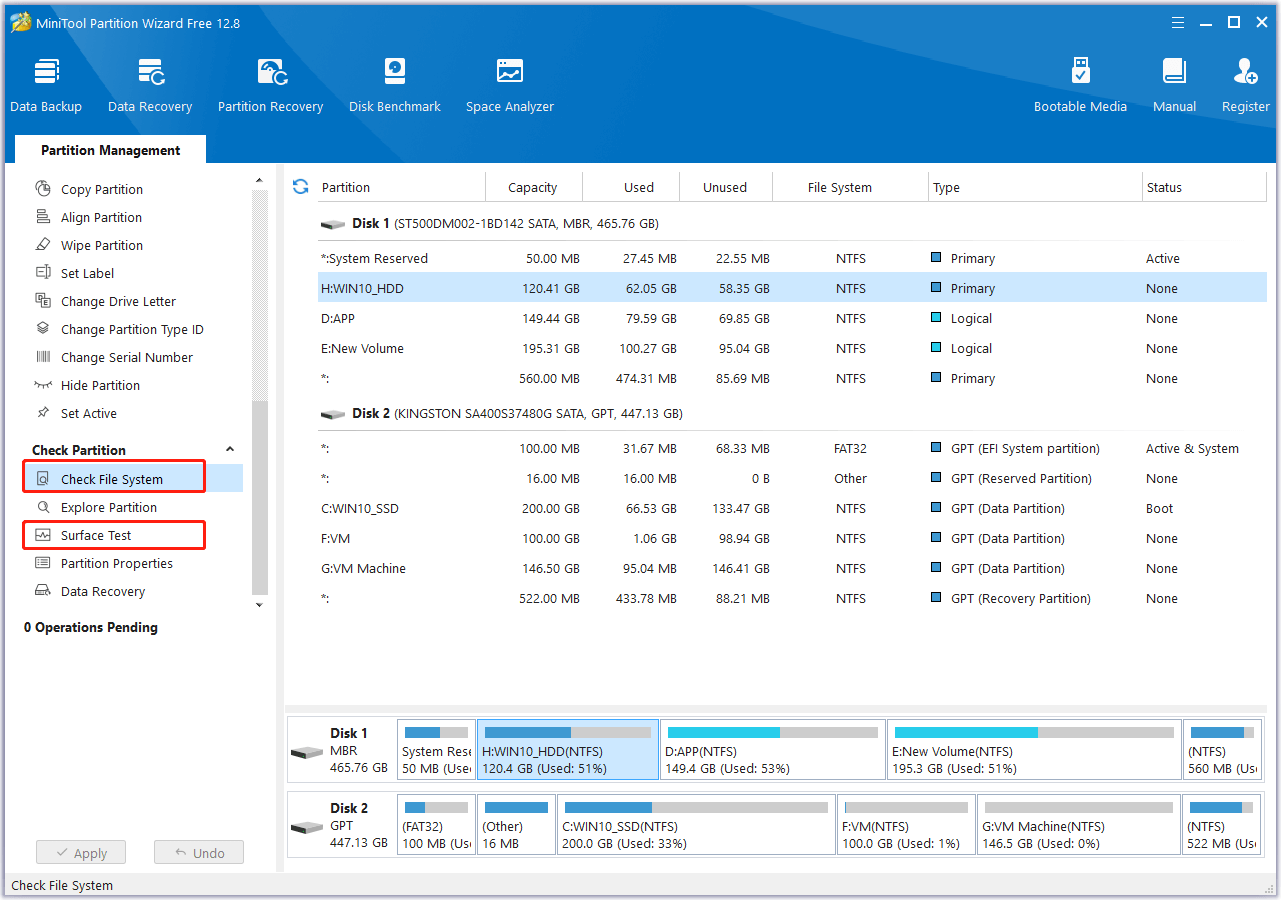Select the Disk 1 drive icon in the disk map

pyautogui.click(x=307, y=752)
